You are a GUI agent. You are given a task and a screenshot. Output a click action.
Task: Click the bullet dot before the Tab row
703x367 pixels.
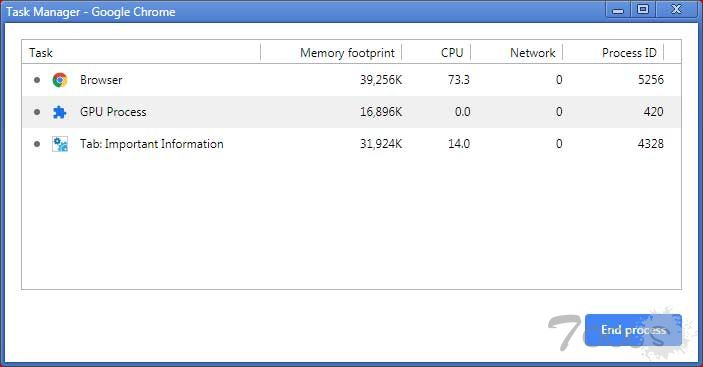click(x=37, y=144)
